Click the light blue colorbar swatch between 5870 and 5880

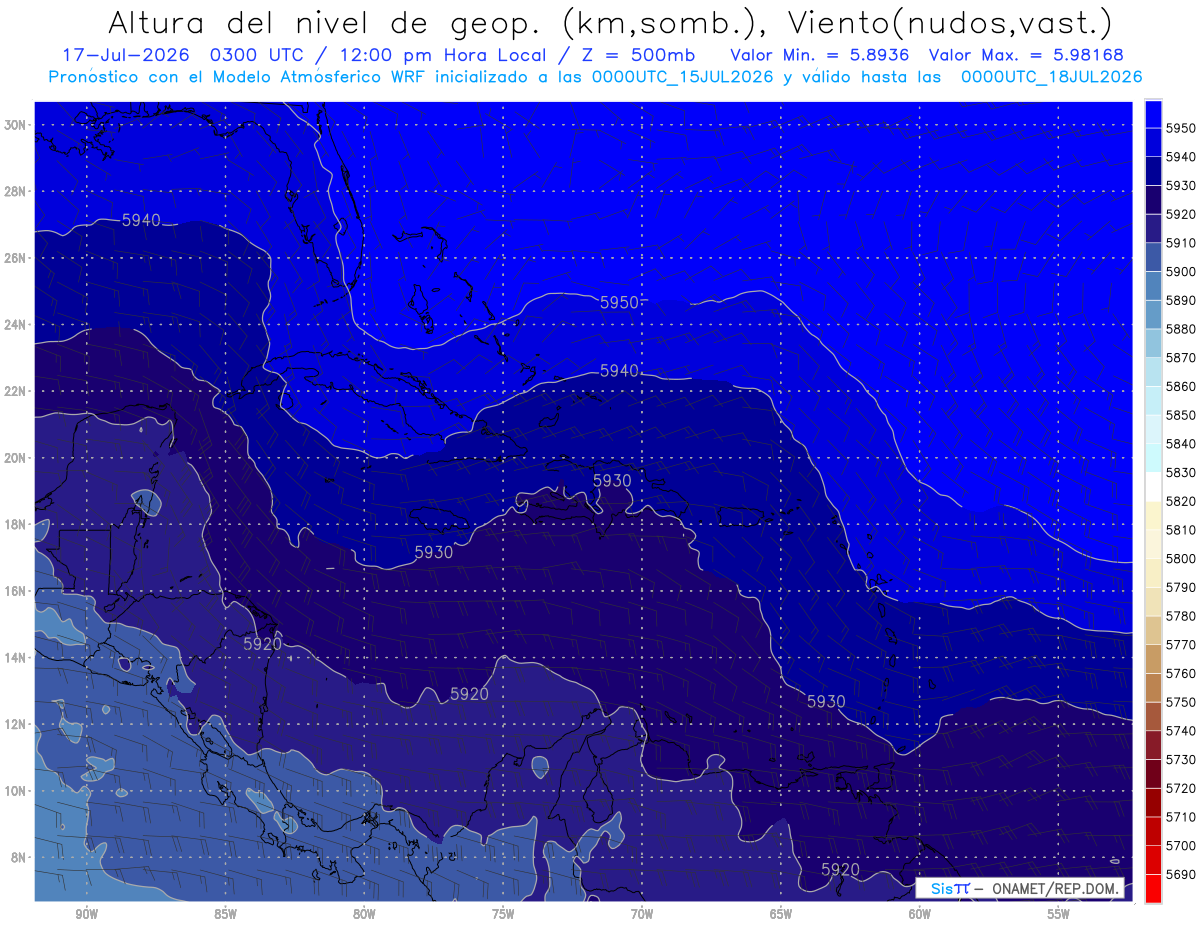[x=1153, y=343]
